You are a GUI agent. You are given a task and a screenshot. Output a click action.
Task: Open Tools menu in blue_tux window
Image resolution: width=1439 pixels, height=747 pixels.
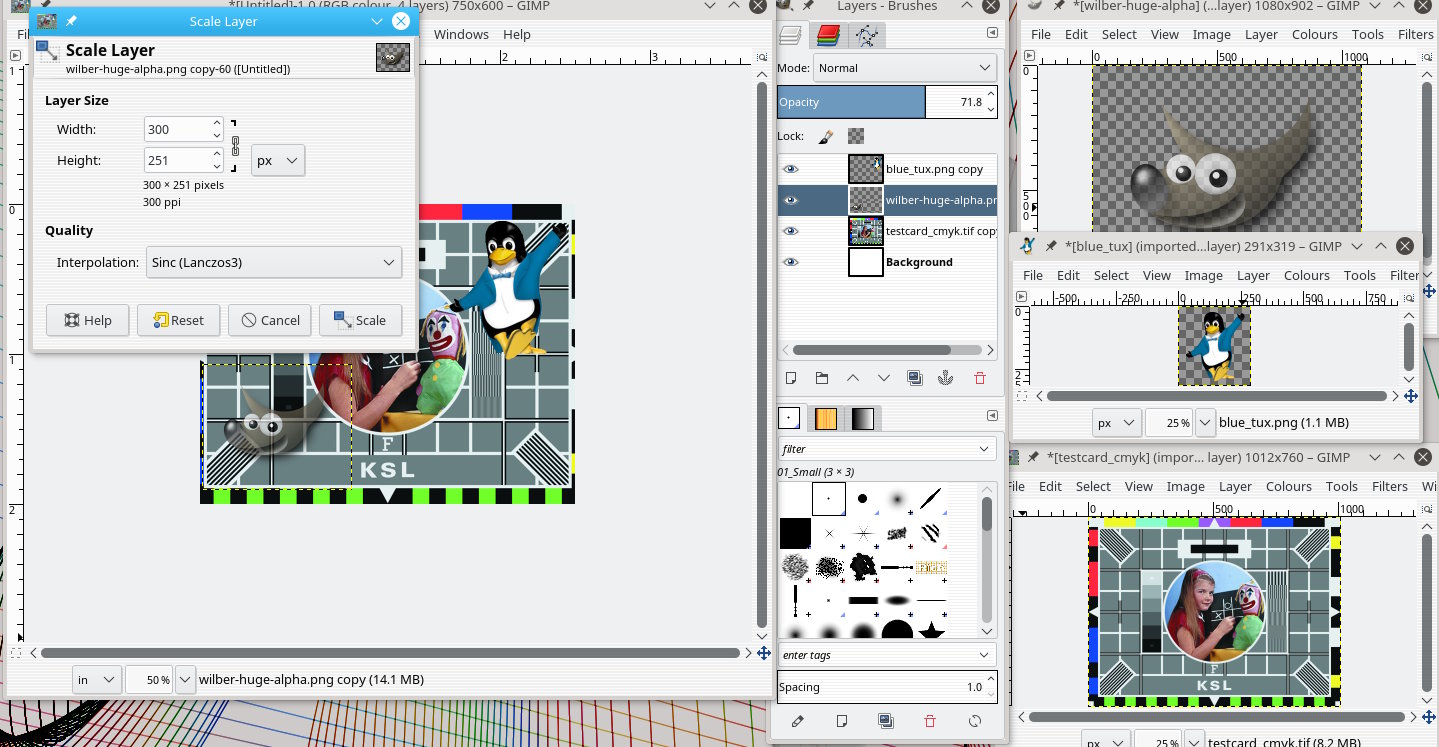(1359, 275)
